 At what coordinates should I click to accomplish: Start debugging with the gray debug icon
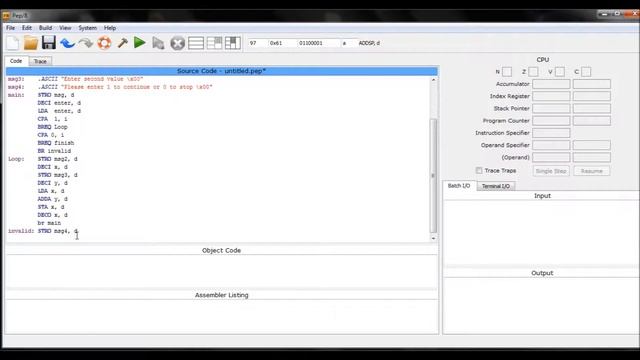pyautogui.click(x=158, y=43)
